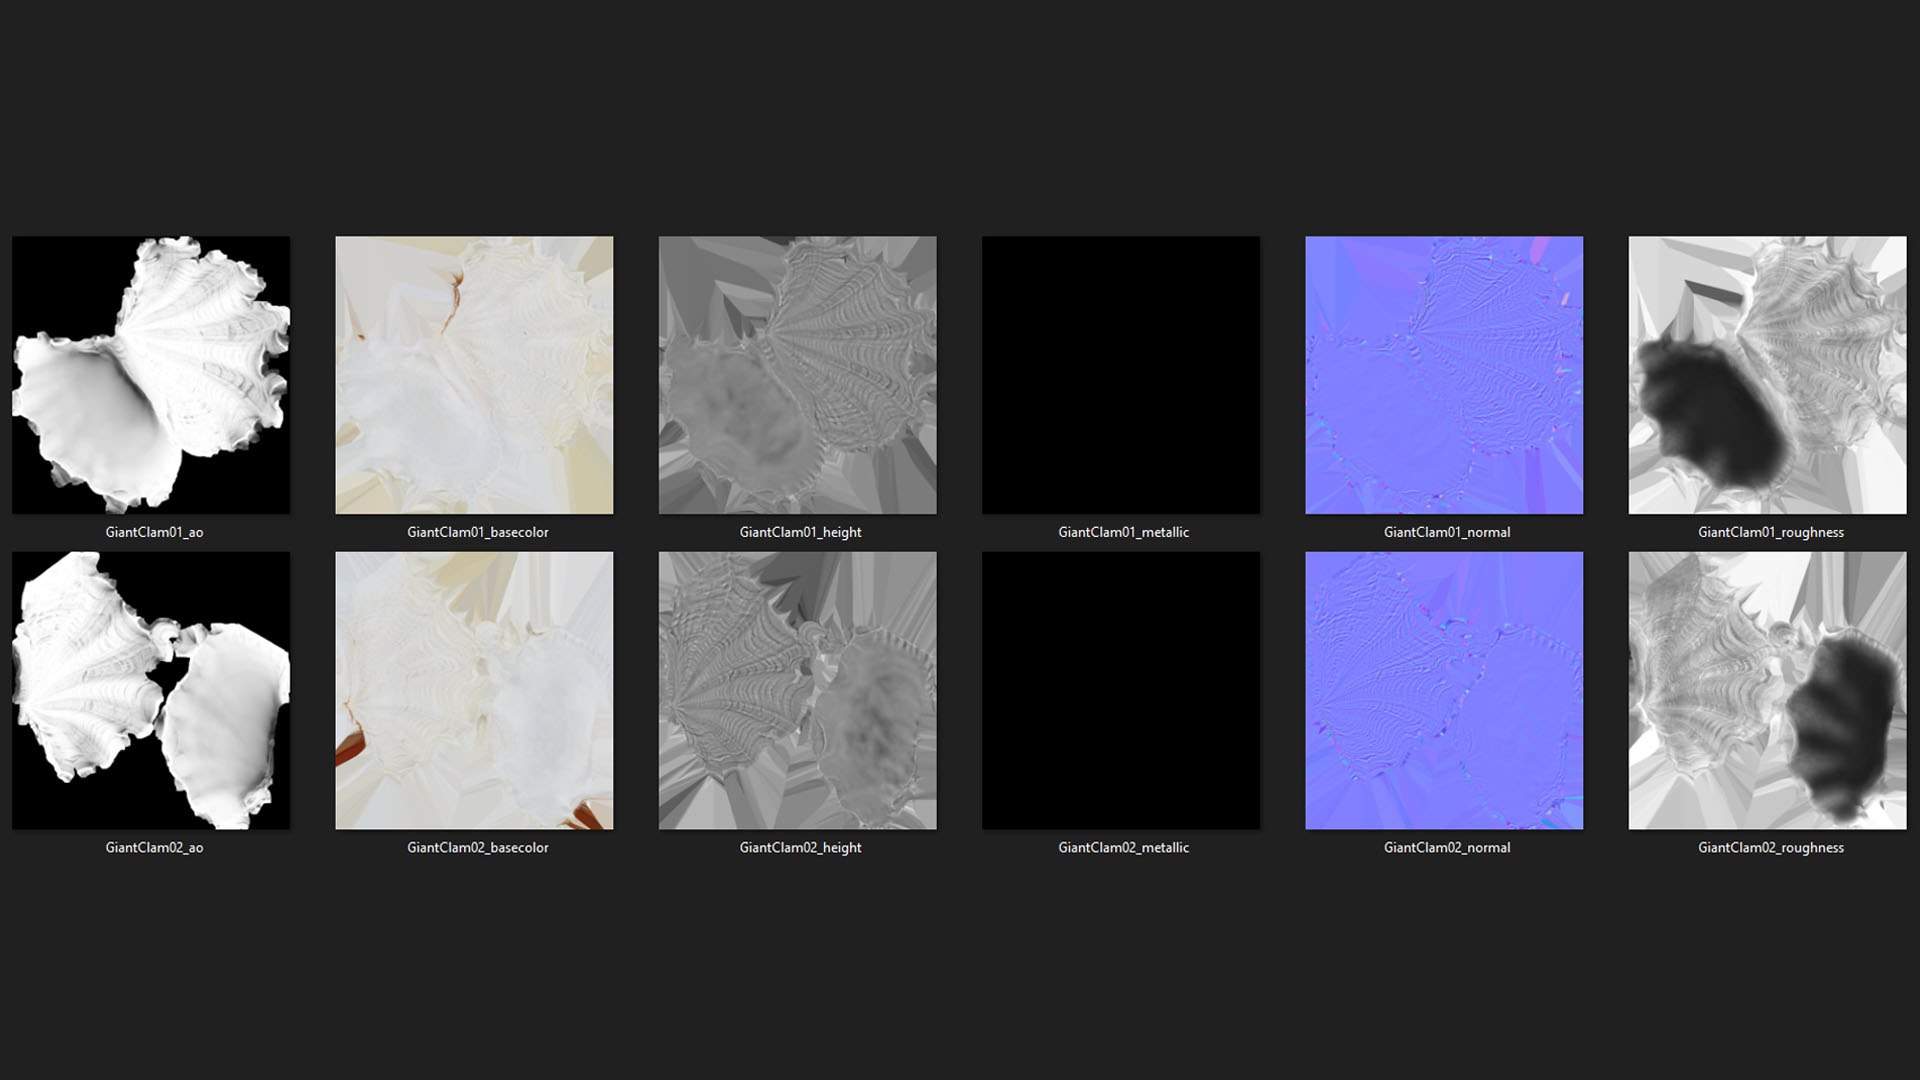
Task: Click the label GiantClam01_normal
Action: (1447, 532)
